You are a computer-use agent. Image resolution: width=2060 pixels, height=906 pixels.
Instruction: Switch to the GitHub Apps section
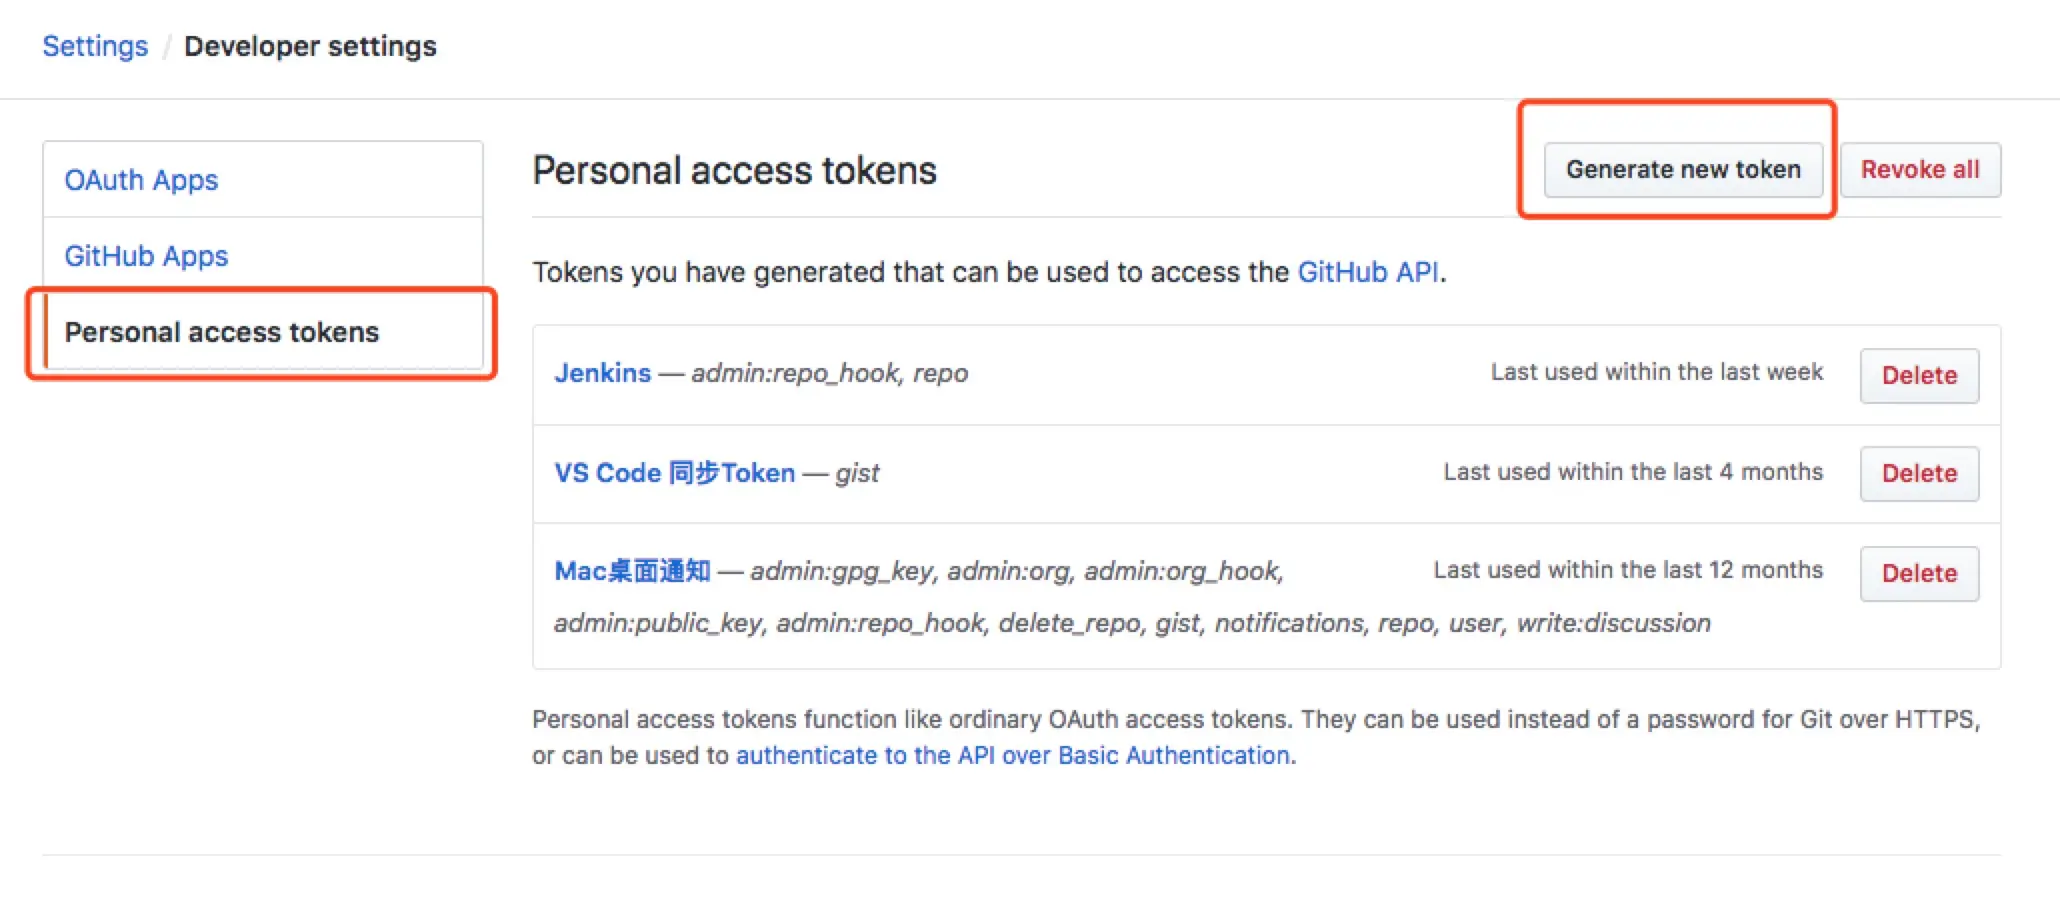click(x=146, y=256)
